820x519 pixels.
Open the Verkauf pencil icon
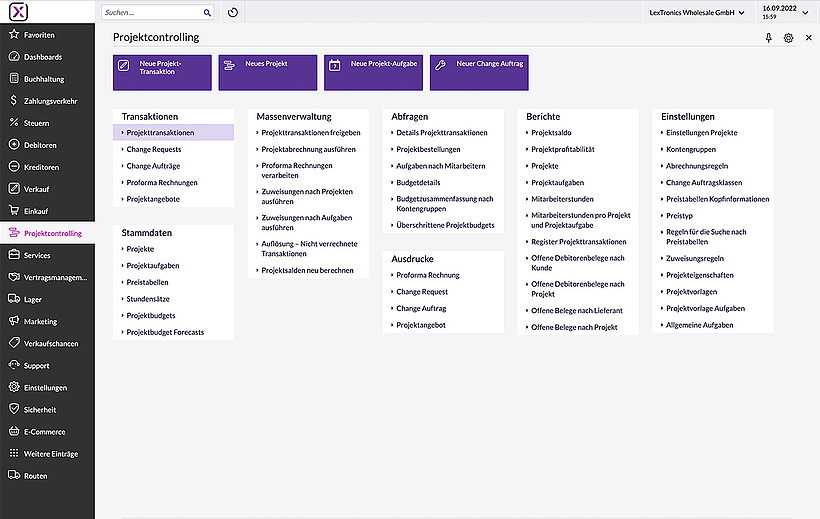(14, 188)
